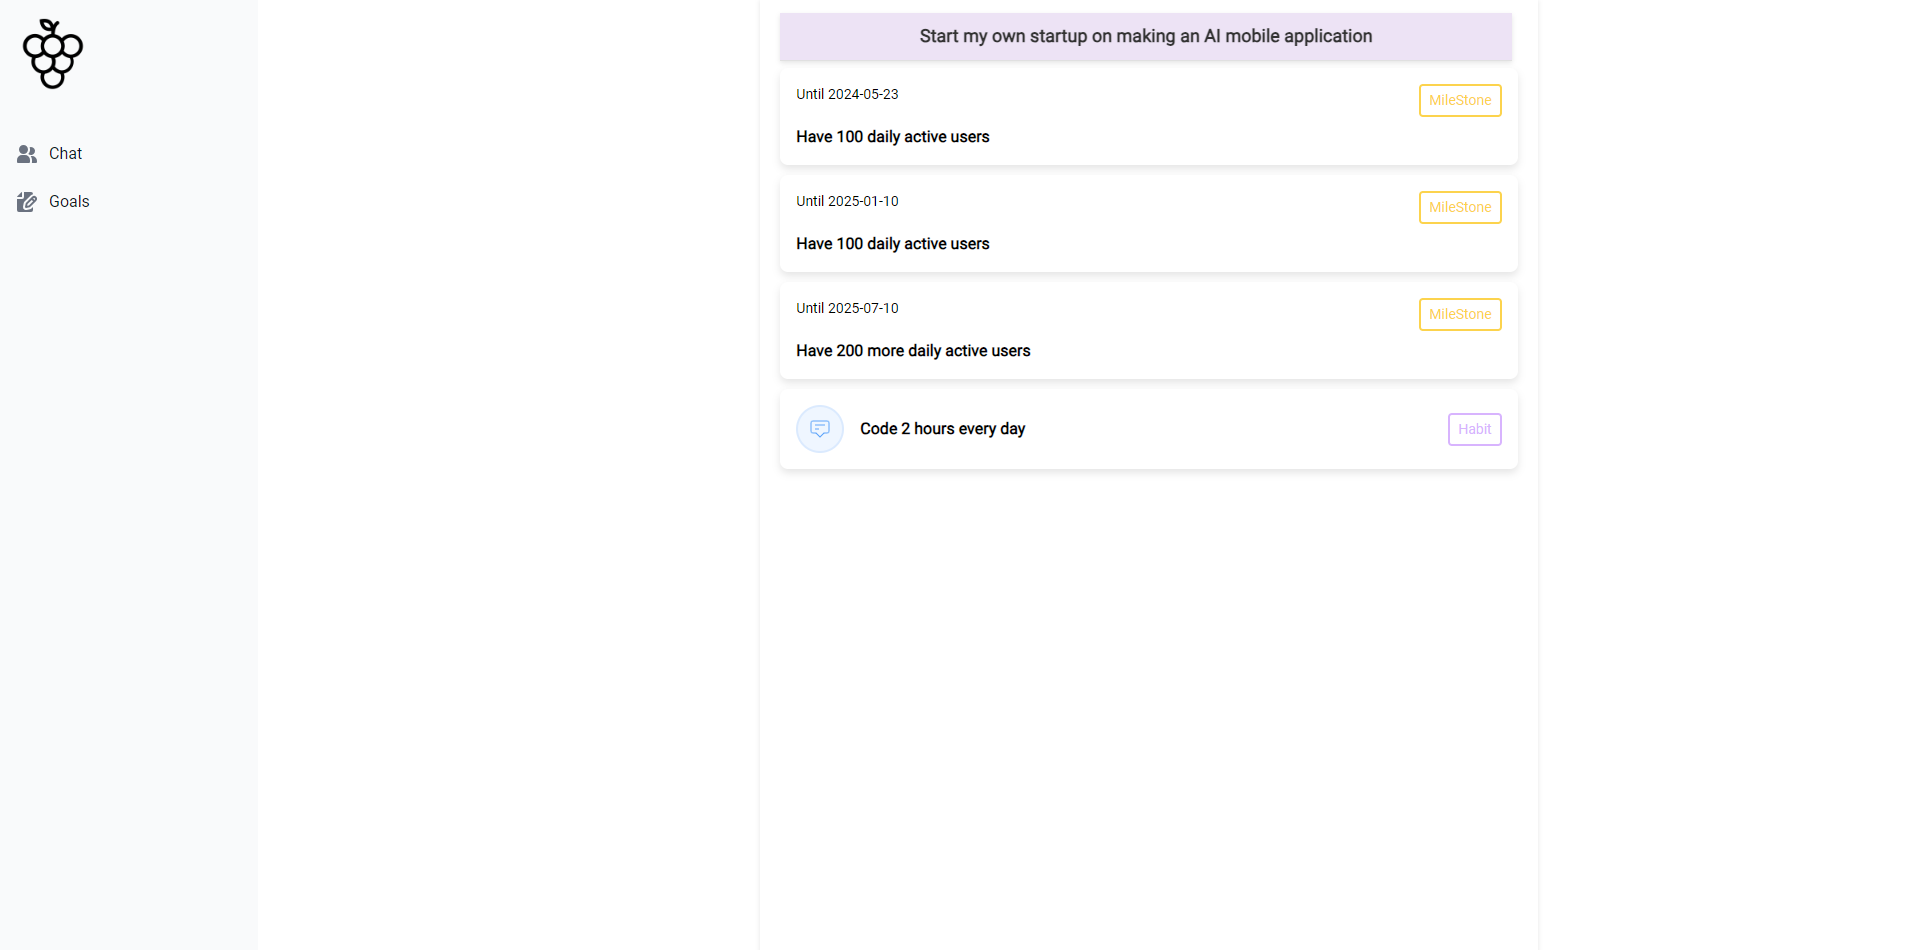Click the Habit tag
The width and height of the screenshot is (1917, 950).
tap(1474, 429)
